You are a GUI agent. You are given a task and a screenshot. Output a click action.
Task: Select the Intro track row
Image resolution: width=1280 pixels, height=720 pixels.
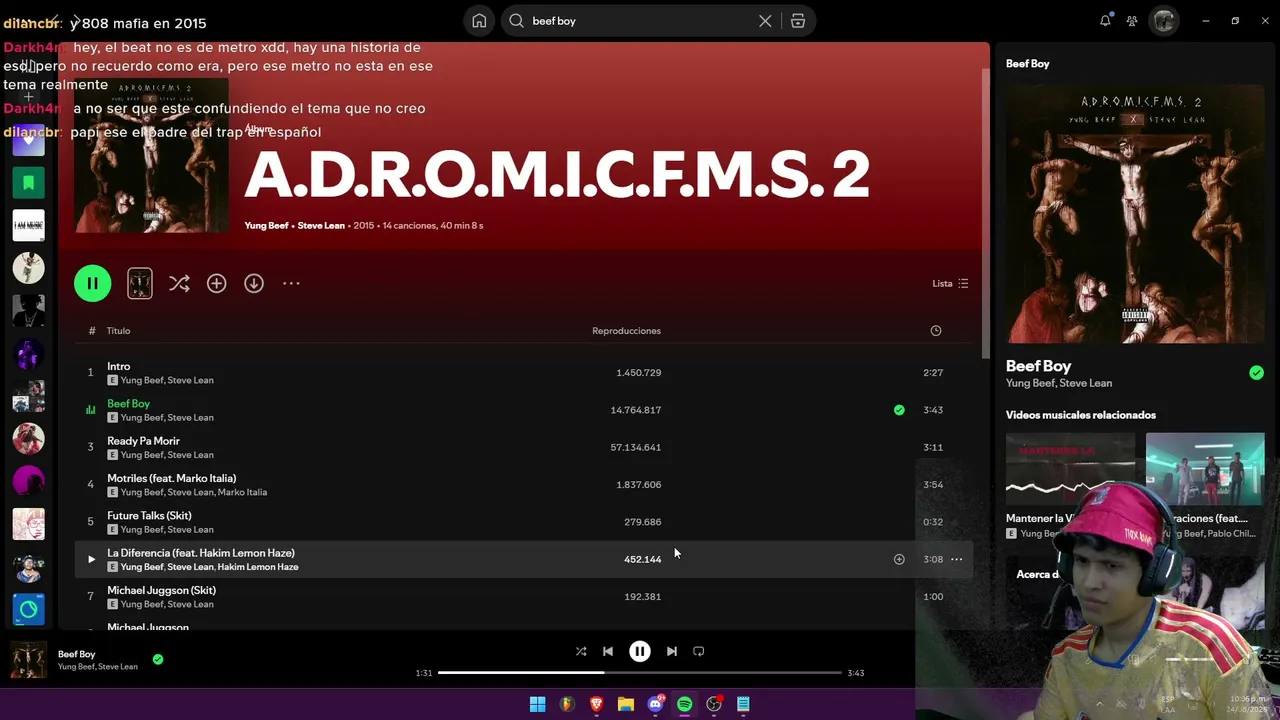[x=523, y=372]
